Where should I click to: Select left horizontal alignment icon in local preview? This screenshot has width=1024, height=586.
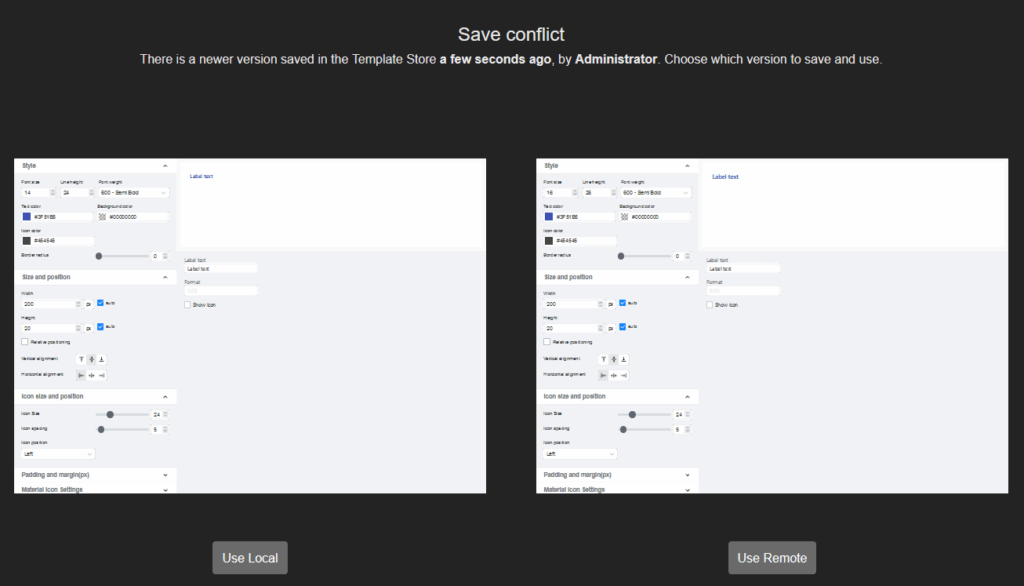point(81,375)
